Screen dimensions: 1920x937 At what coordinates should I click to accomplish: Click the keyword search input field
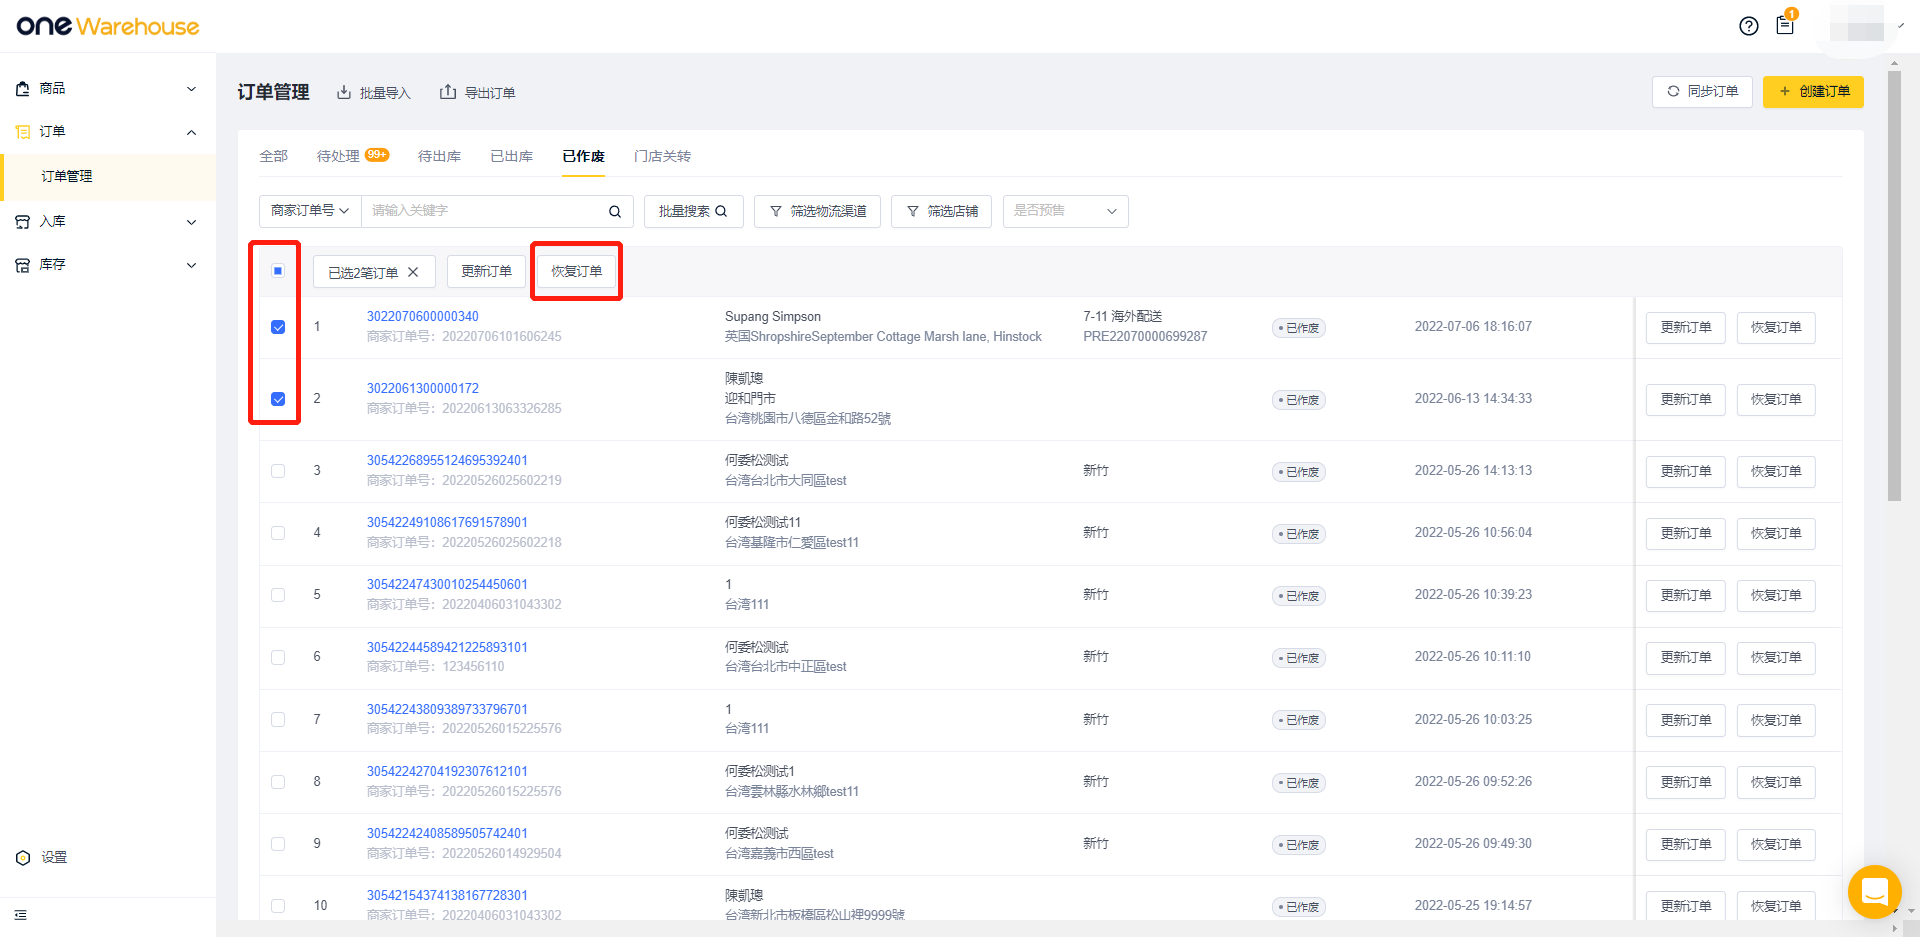tap(485, 211)
